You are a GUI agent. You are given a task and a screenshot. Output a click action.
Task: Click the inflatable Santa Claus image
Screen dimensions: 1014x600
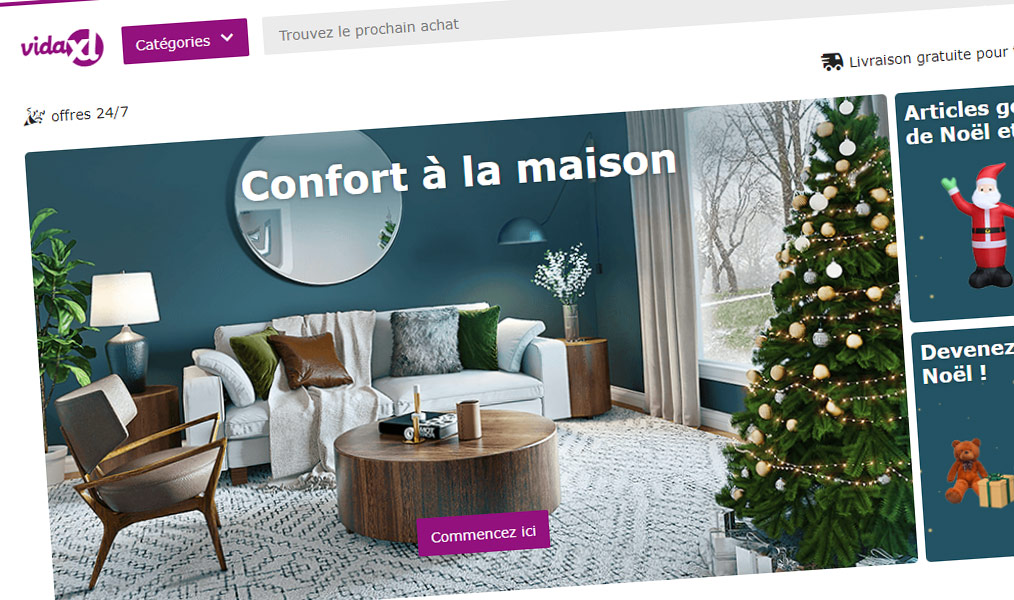(x=981, y=226)
